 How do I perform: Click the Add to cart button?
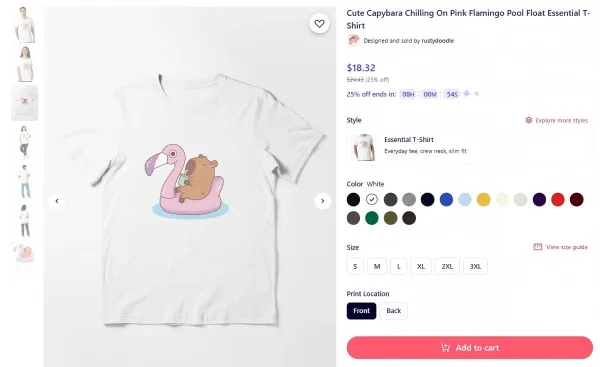point(470,347)
